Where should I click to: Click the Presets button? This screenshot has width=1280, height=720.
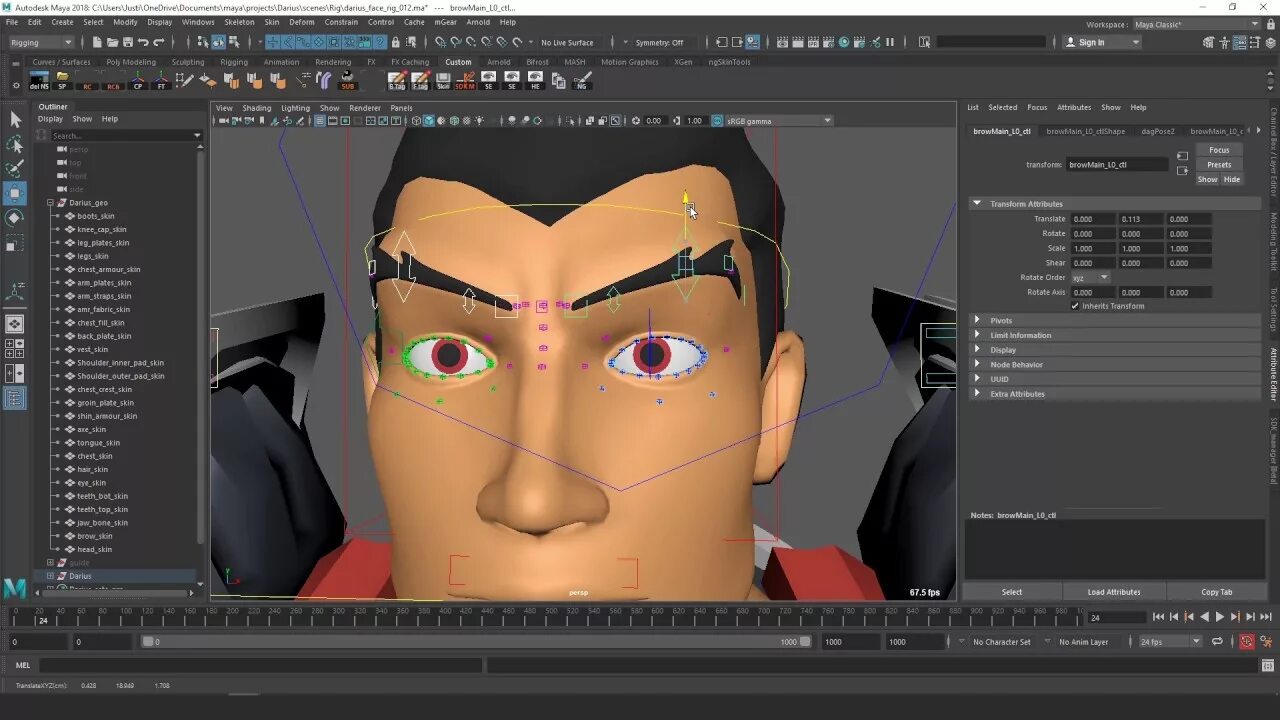1219,165
